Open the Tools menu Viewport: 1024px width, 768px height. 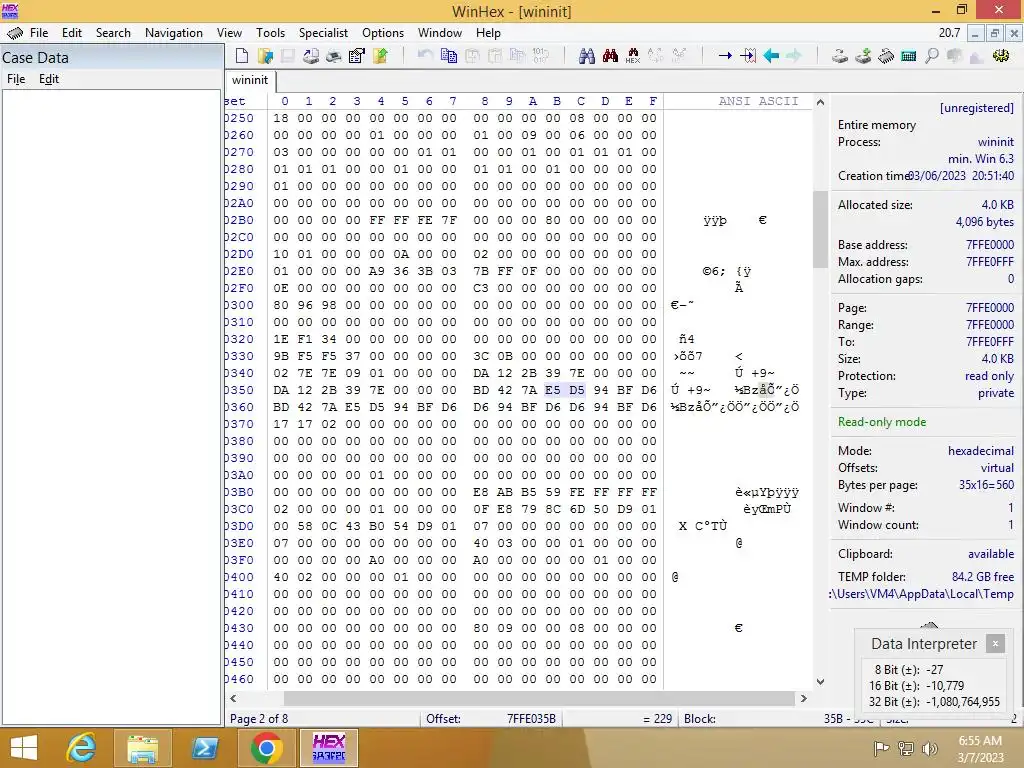point(270,33)
